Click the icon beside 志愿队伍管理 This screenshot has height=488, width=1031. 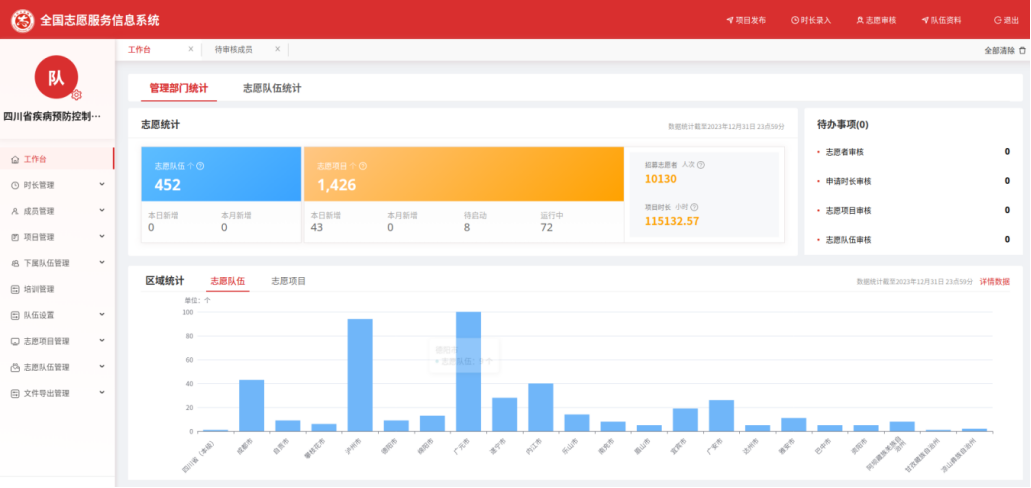click(15, 367)
